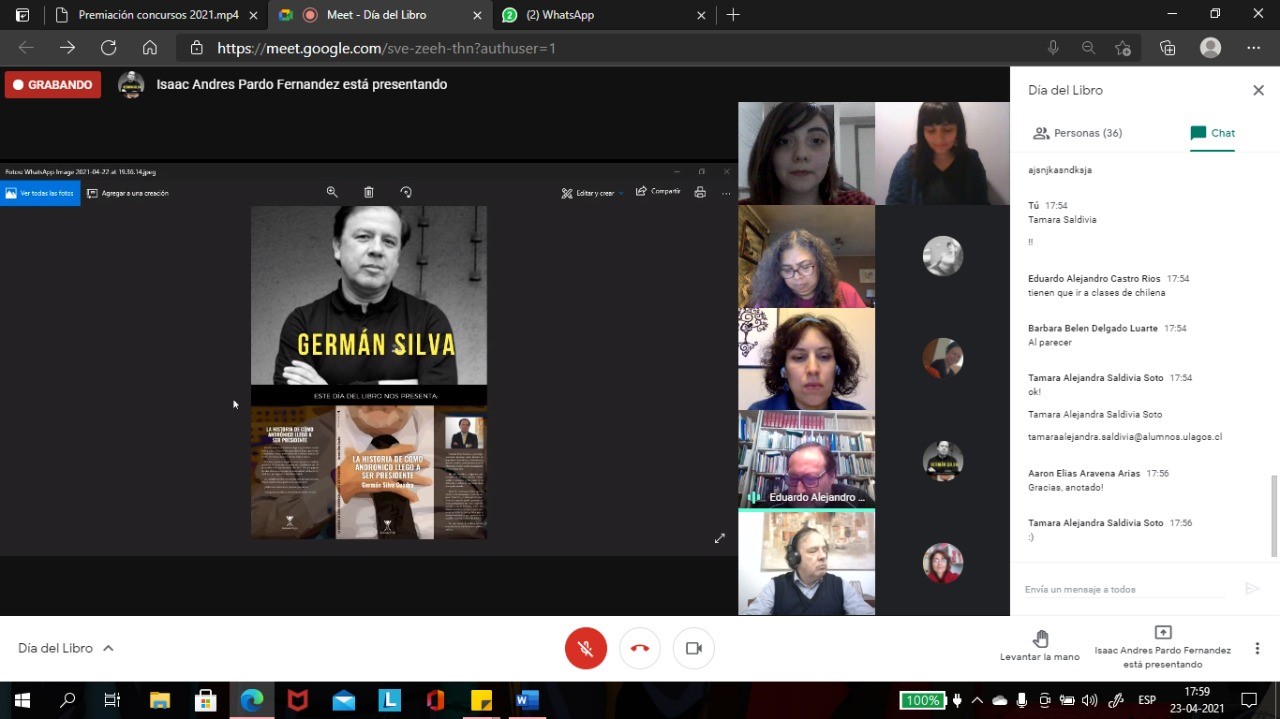Open Windows notification center
Screen dimensions: 1280x719
point(1249,700)
